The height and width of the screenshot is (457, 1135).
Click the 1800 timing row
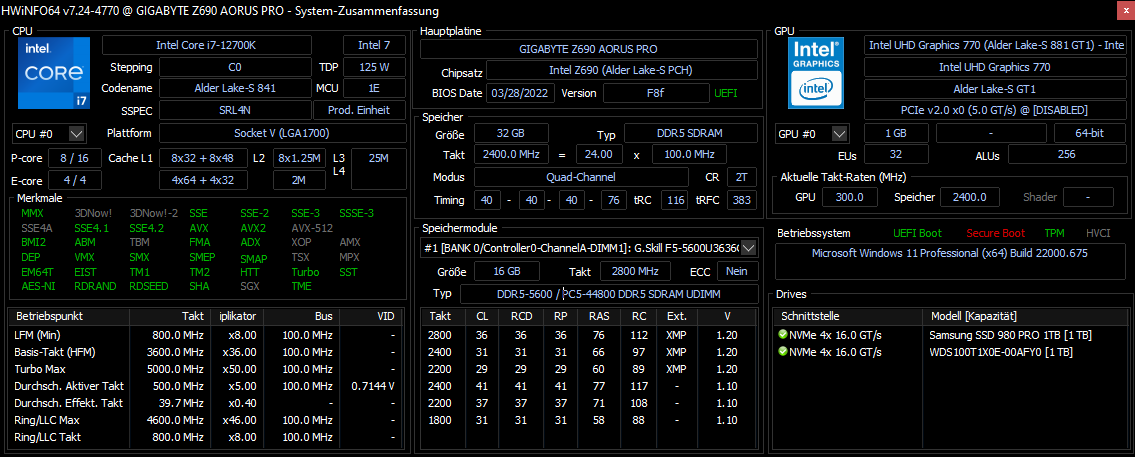[588, 420]
